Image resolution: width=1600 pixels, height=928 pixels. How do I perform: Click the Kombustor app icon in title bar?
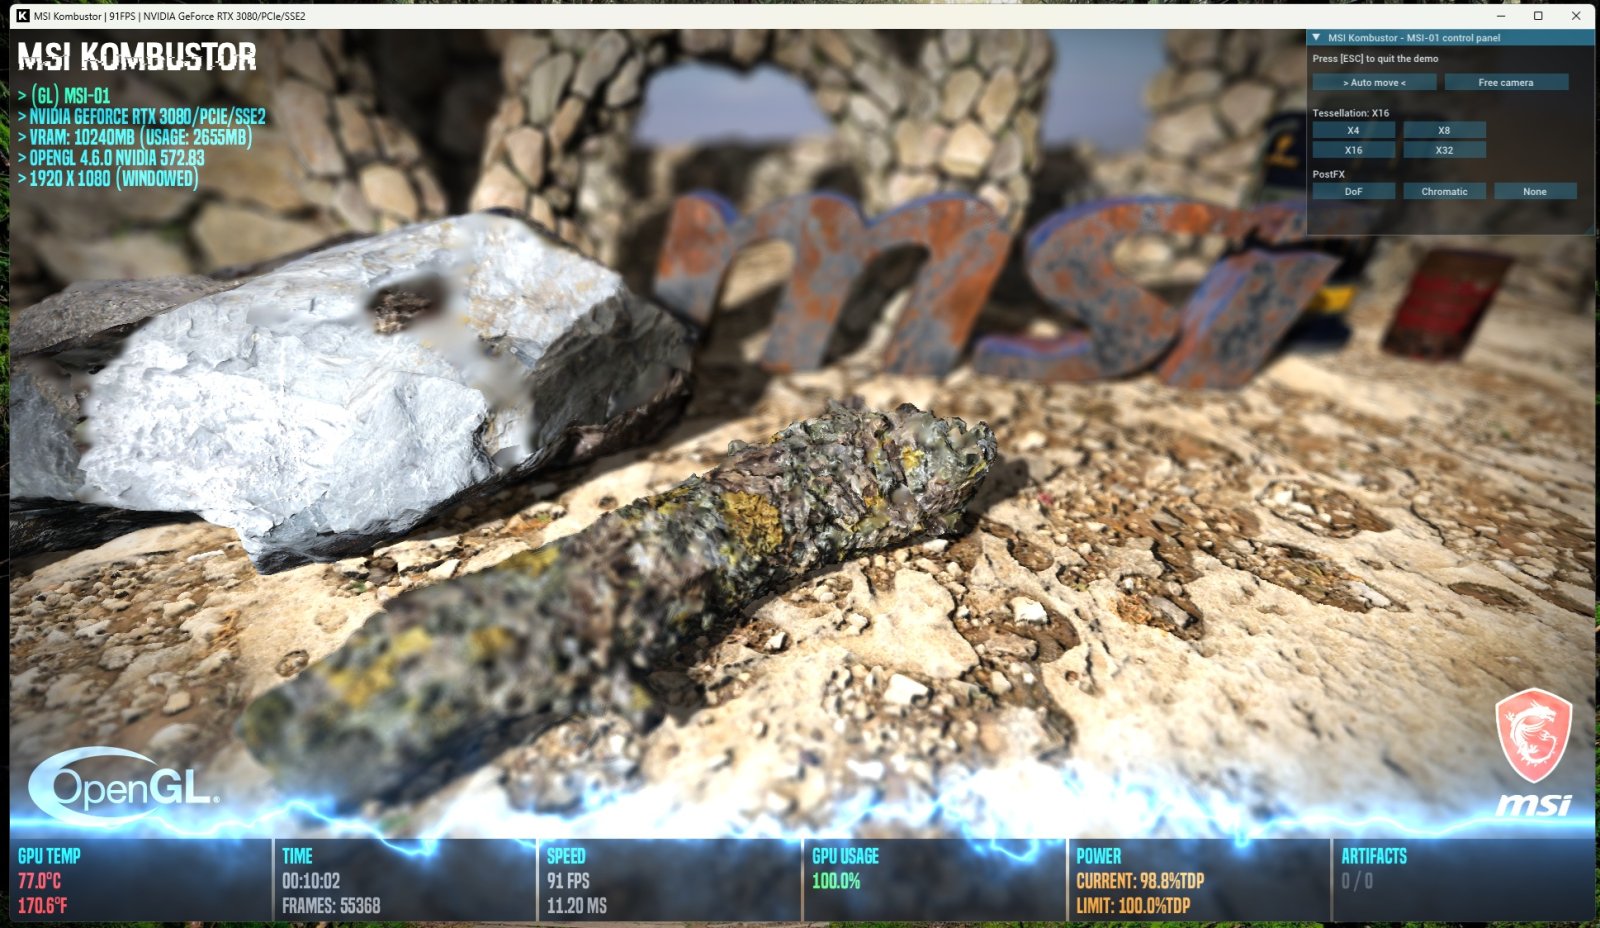22,16
